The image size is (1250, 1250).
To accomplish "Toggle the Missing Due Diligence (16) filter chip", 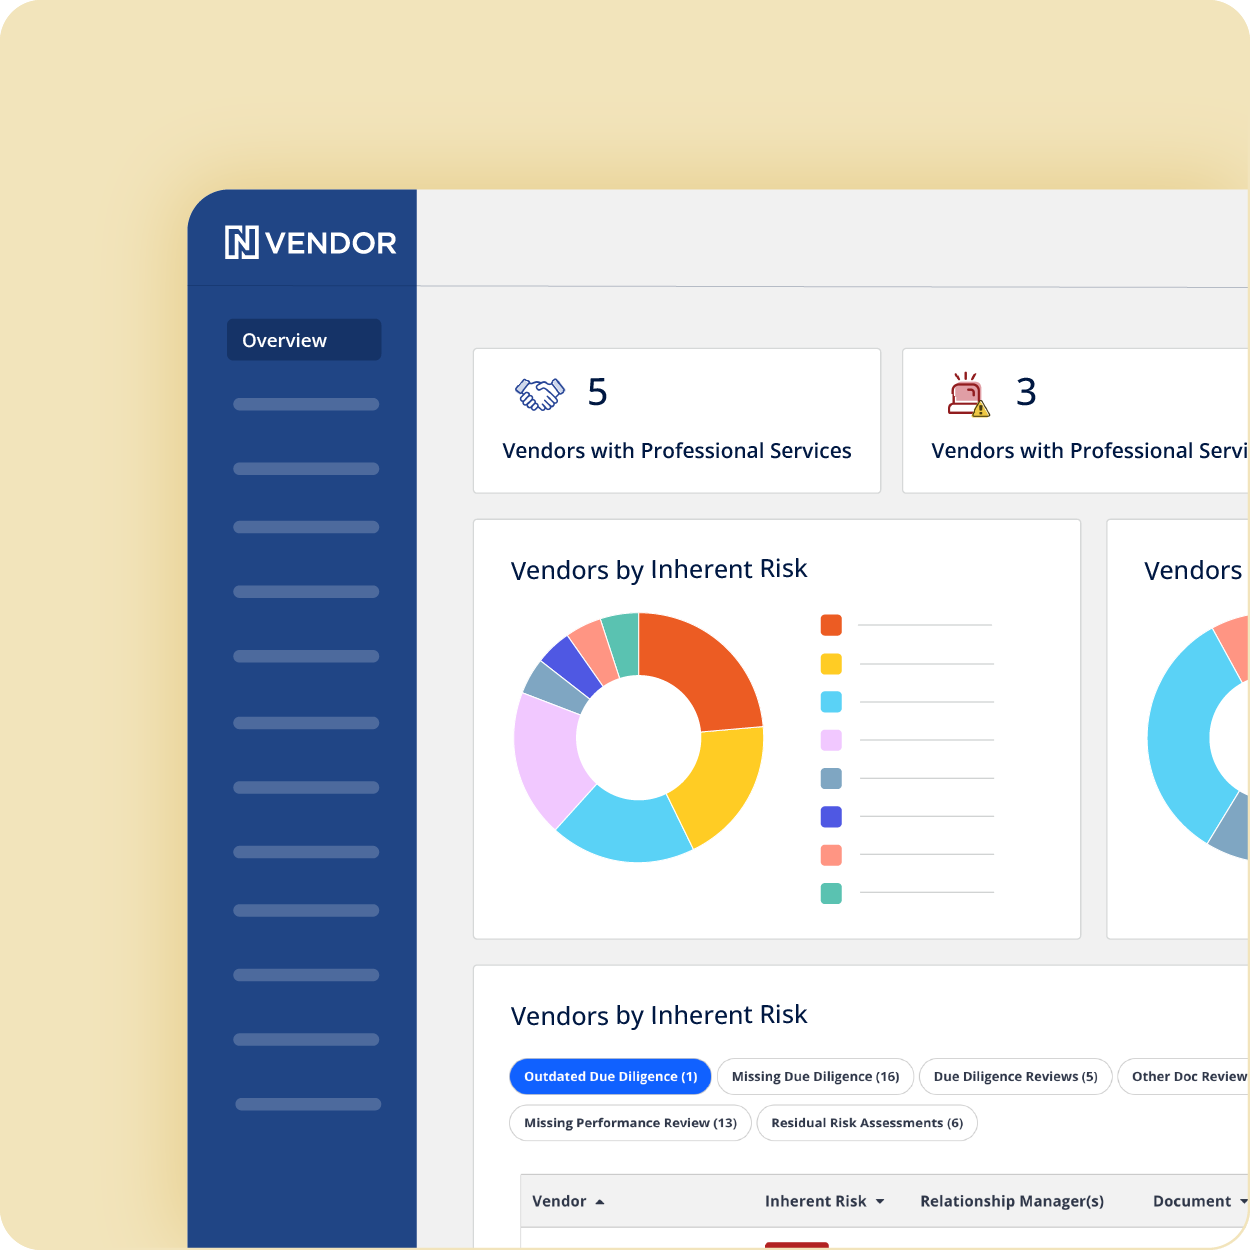I will click(814, 1076).
